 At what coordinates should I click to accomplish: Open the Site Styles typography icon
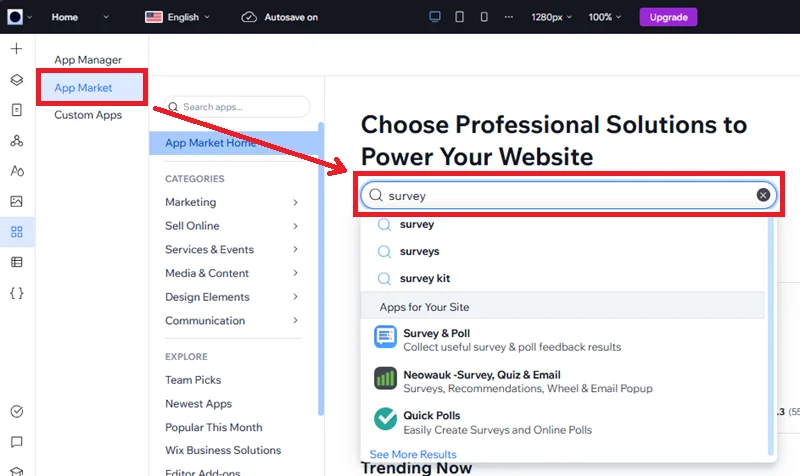point(16,170)
